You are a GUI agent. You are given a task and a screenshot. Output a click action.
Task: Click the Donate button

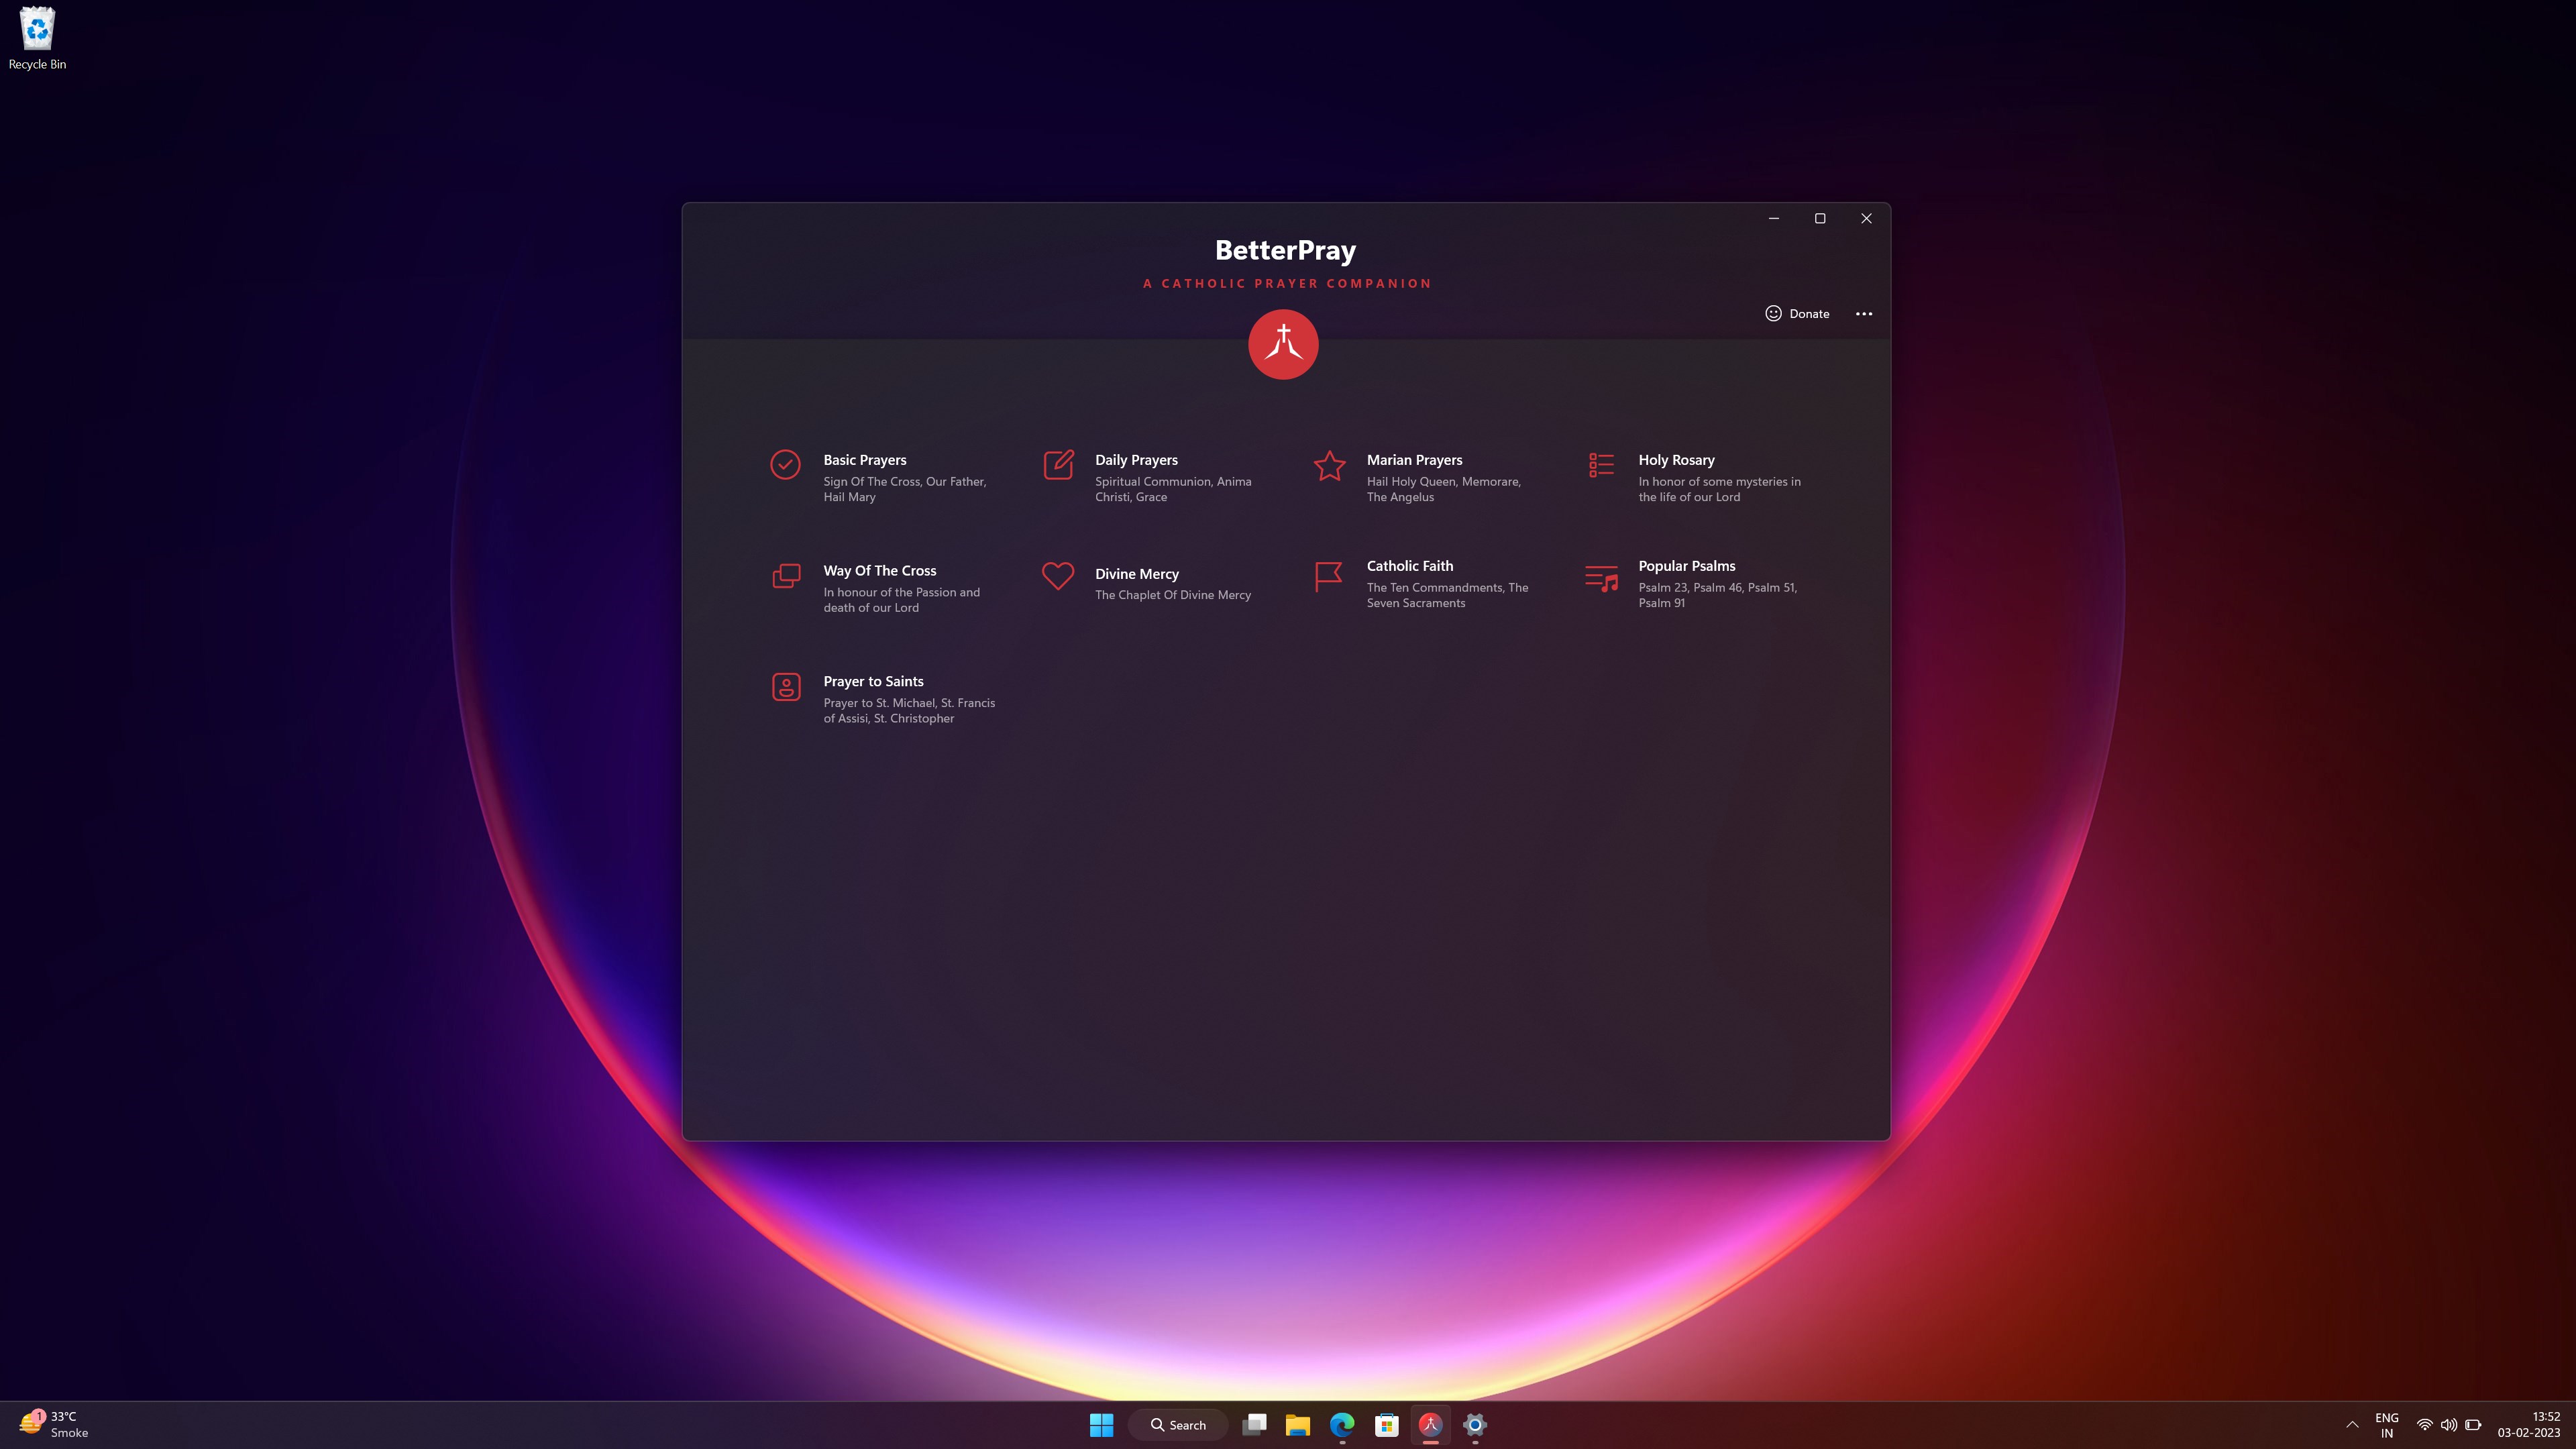click(x=1797, y=313)
